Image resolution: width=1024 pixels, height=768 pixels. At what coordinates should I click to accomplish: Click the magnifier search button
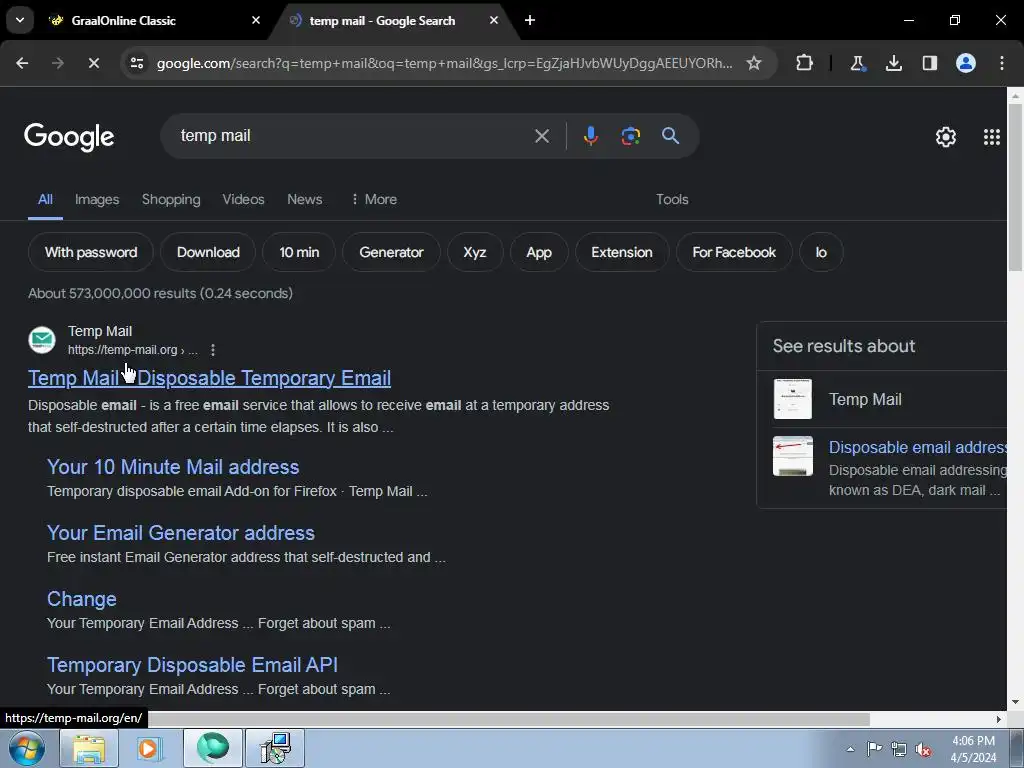pos(670,136)
